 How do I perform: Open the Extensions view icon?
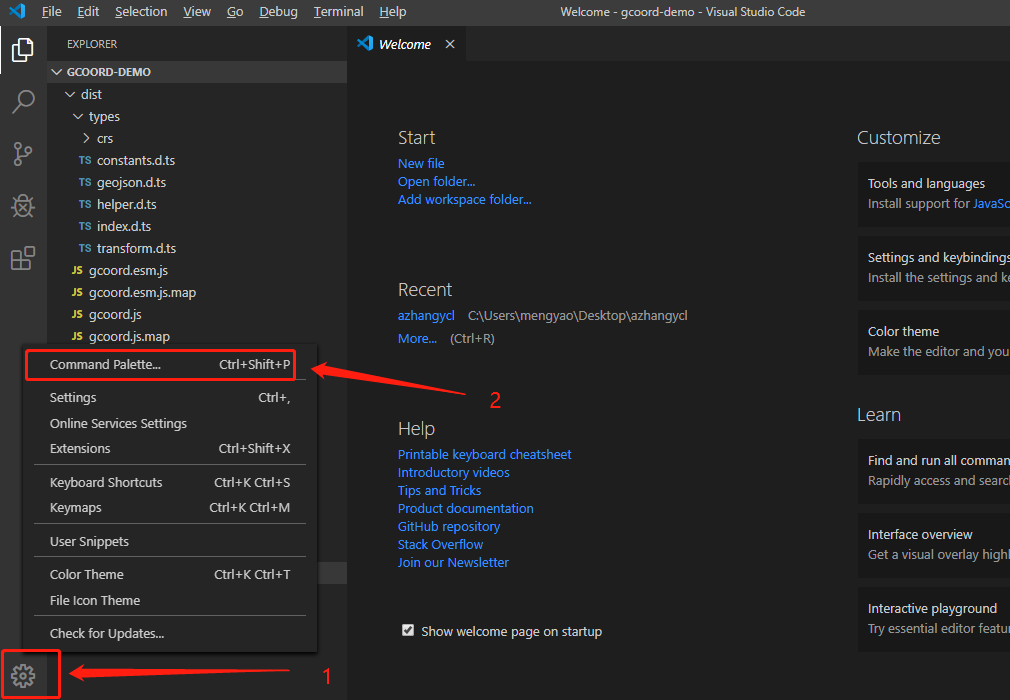tap(23, 258)
